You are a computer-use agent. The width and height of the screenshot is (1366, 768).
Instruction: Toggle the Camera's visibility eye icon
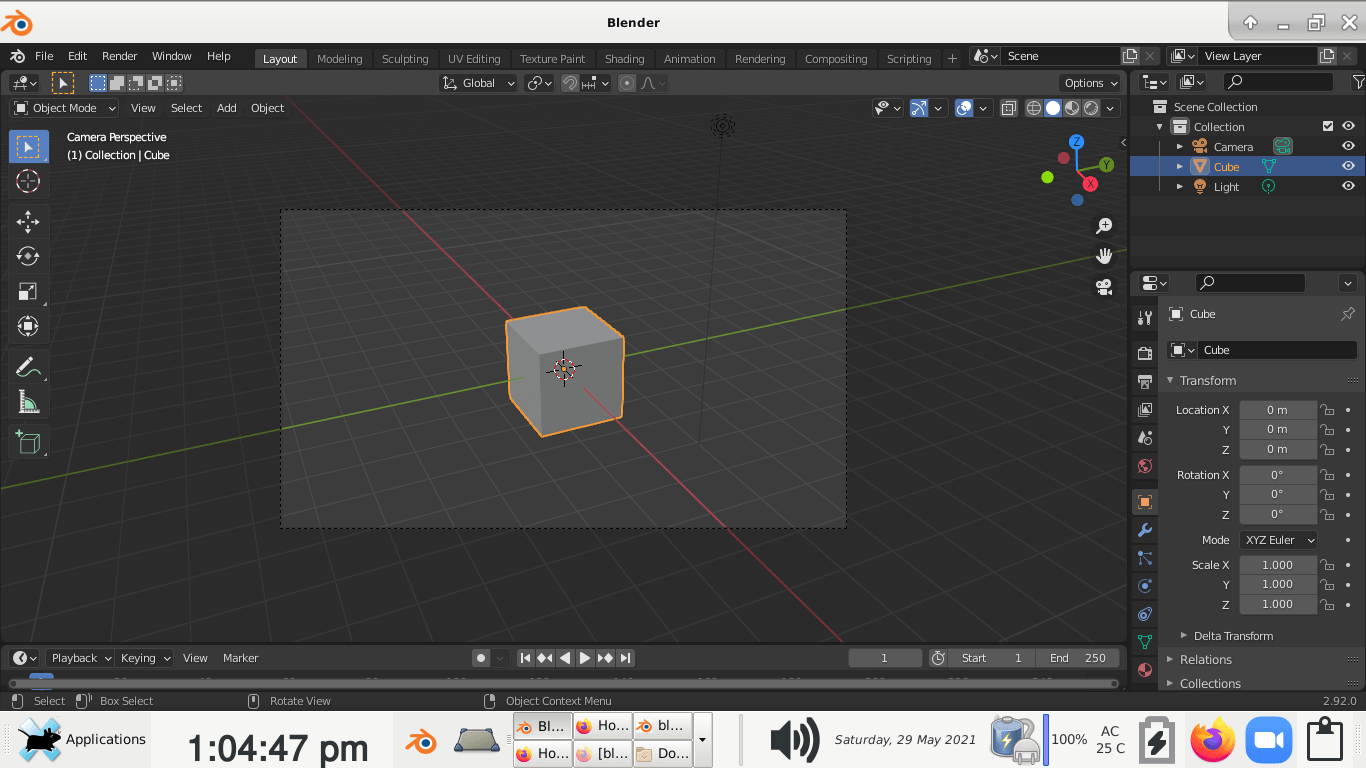1348,146
